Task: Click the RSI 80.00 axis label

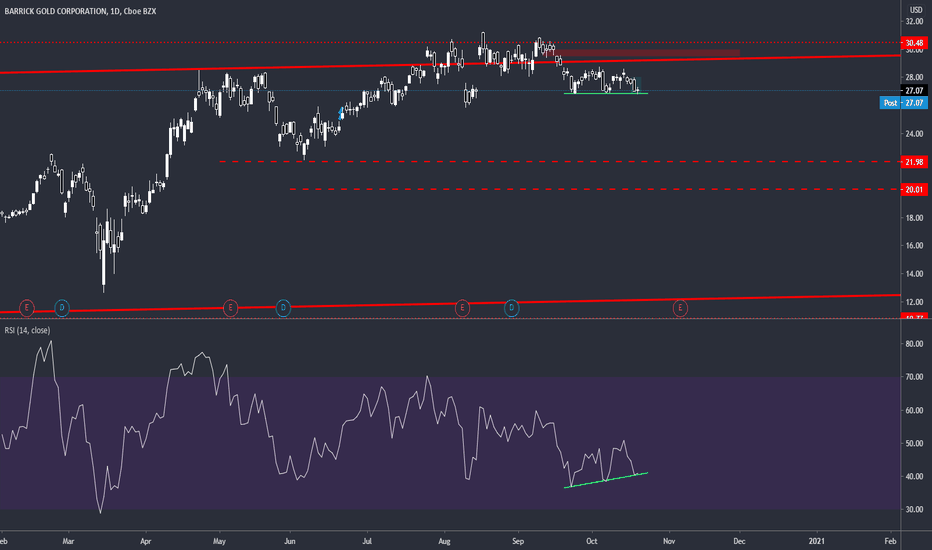Action: click(914, 344)
